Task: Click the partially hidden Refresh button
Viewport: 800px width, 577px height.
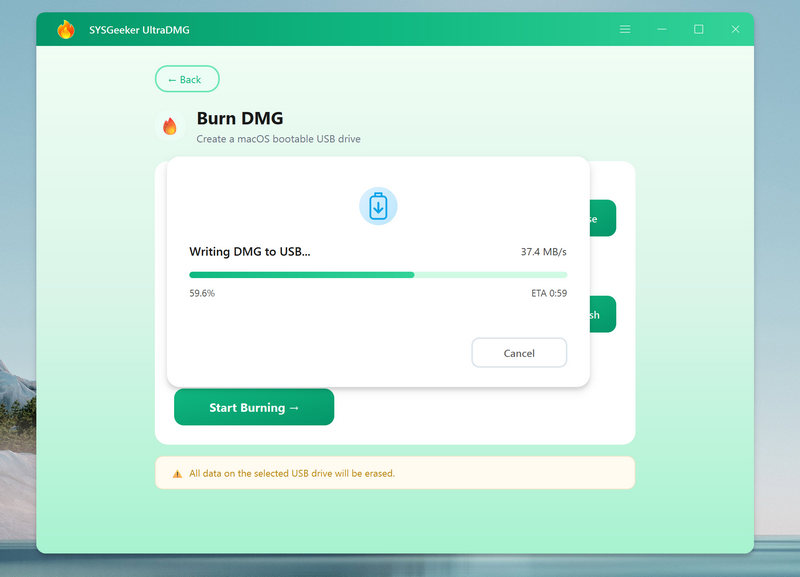Action: (x=602, y=314)
